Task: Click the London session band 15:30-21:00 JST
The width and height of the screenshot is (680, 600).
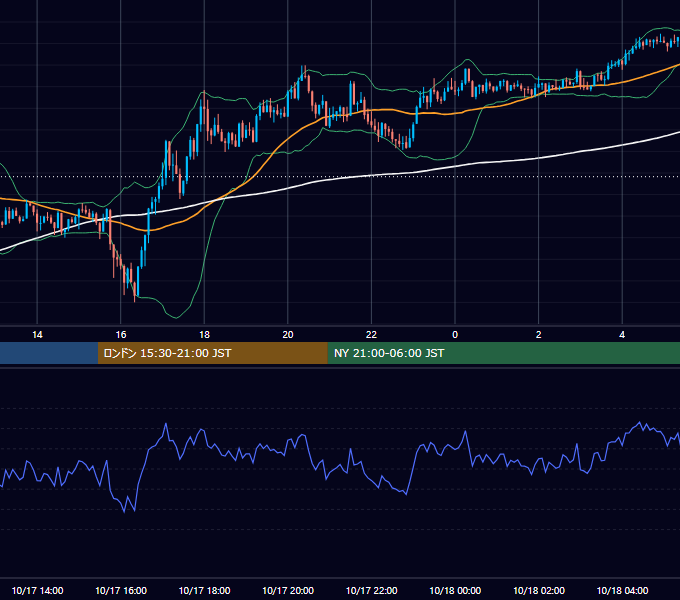Action: coord(212,353)
